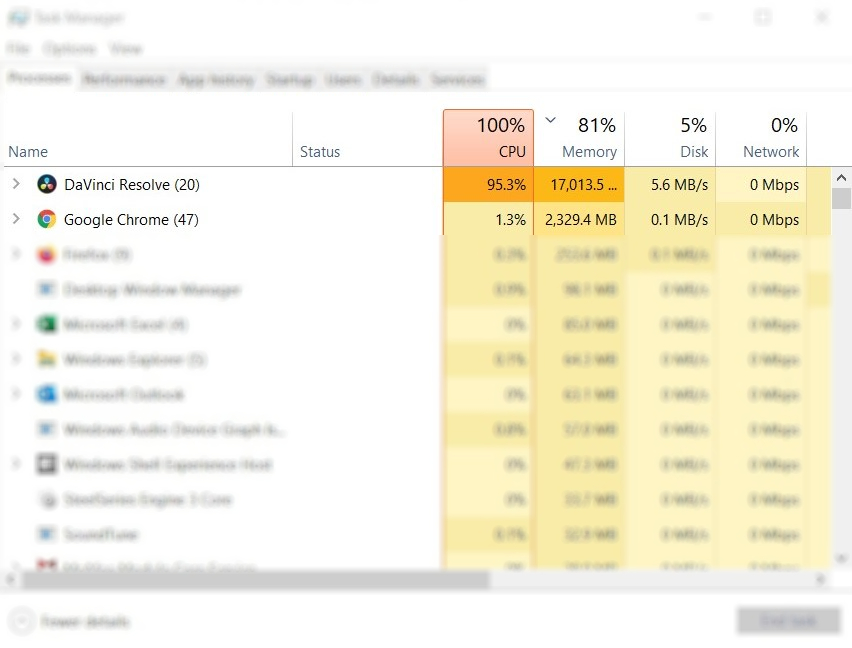Select DaVinci Resolve's 95.3% CPU cell
The image size is (852, 648).
coord(488,185)
